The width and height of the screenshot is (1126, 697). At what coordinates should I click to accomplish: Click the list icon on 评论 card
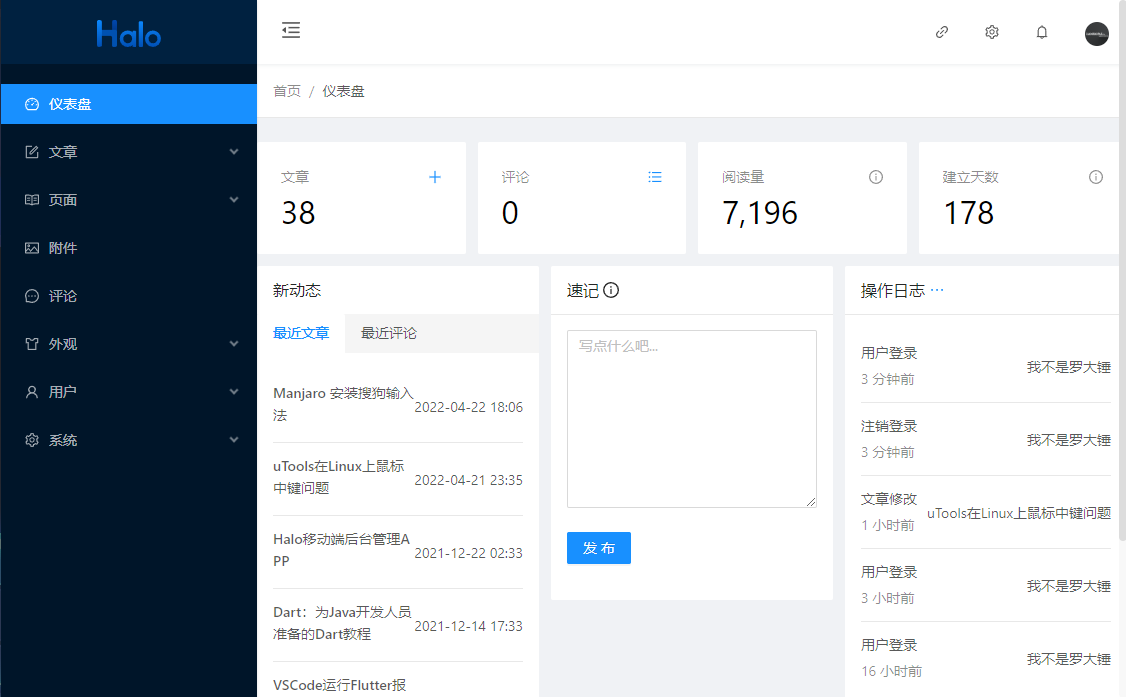[655, 177]
